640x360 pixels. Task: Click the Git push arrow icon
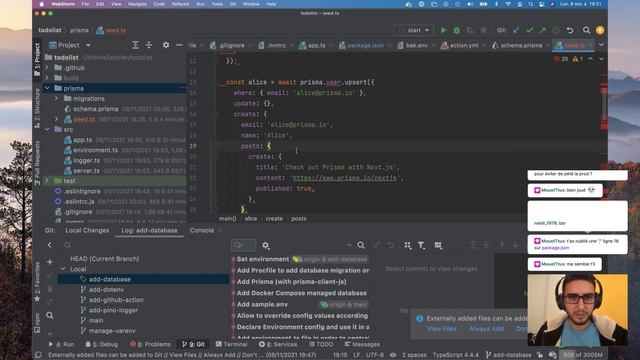(x=542, y=30)
